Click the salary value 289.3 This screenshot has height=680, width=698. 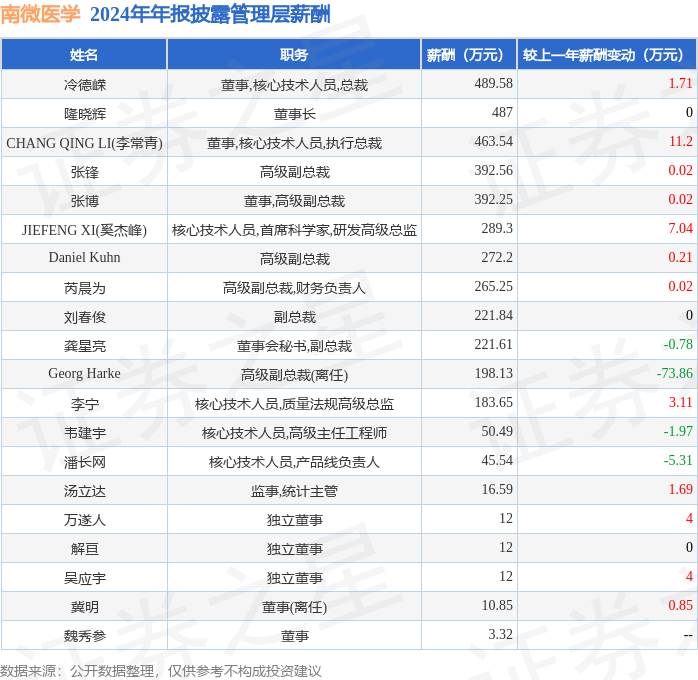[x=497, y=228]
